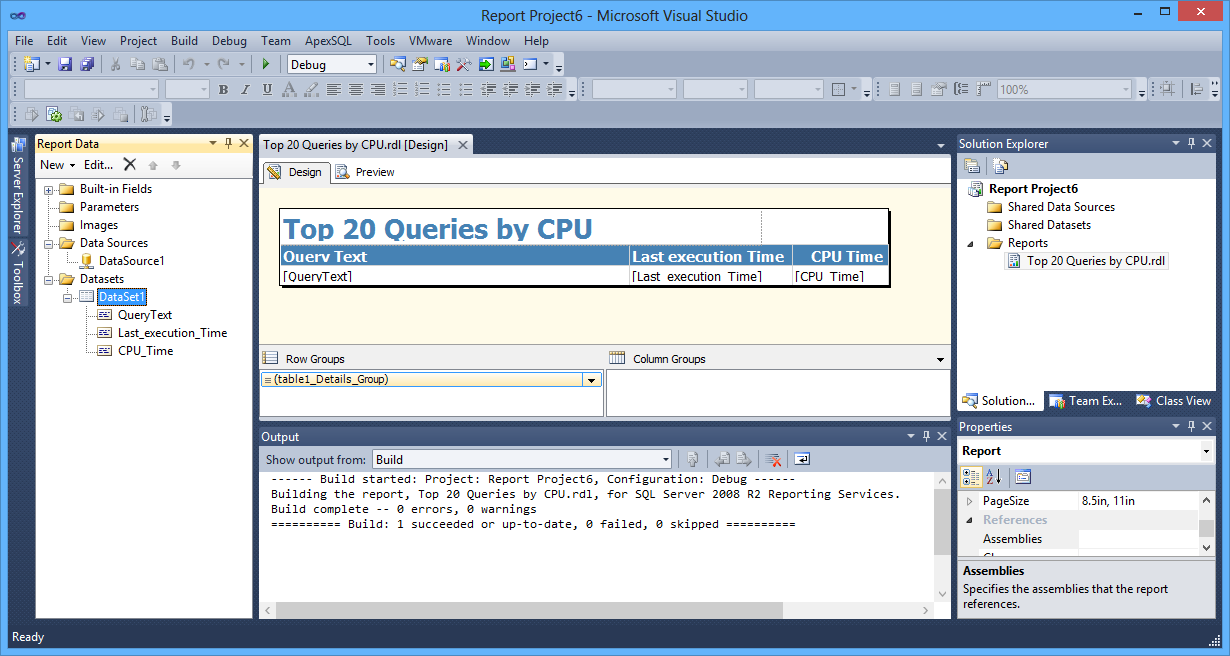Switch to the Preview tab
The height and width of the screenshot is (656, 1230).
click(x=365, y=172)
